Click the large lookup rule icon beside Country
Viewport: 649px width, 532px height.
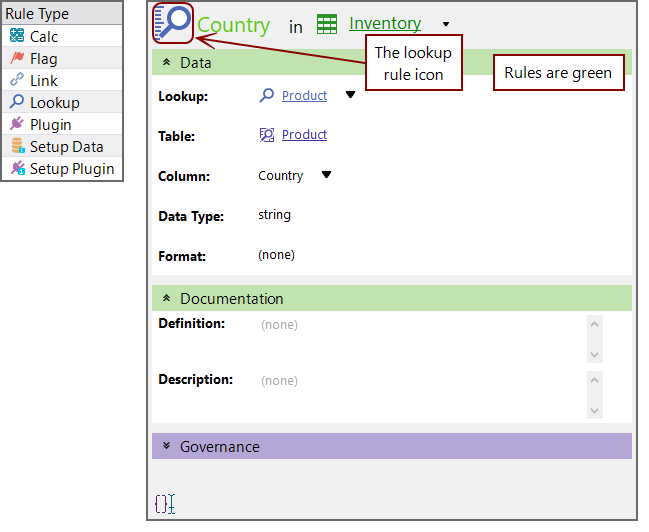(173, 23)
